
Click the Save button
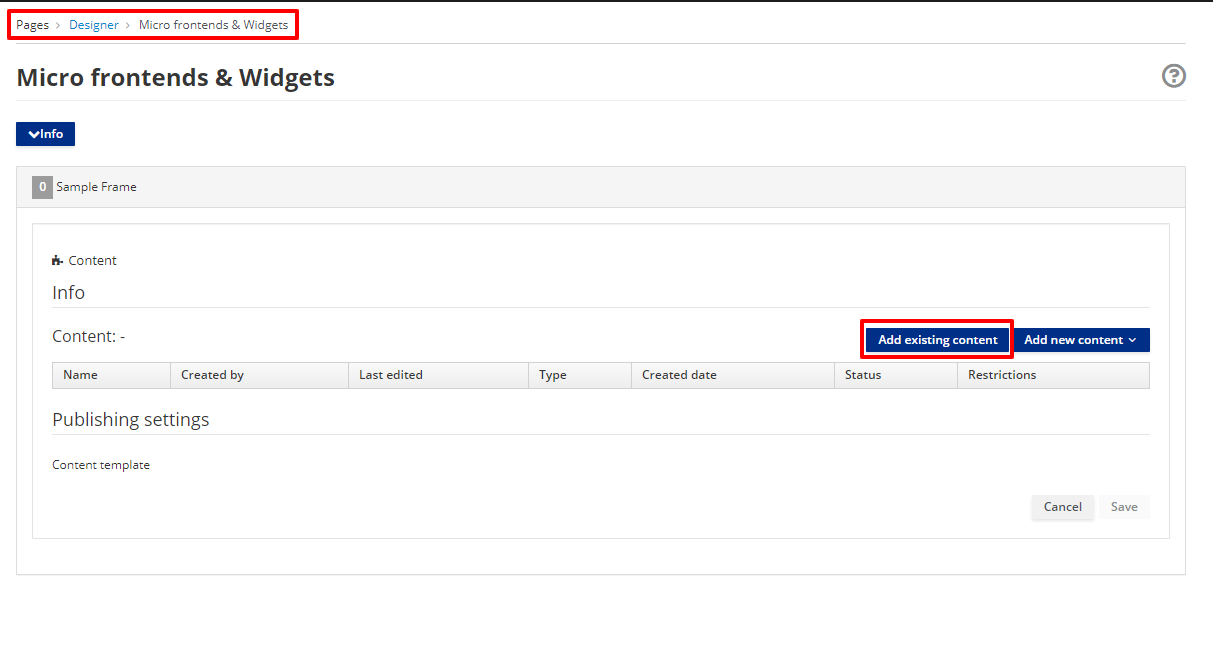(x=1124, y=507)
